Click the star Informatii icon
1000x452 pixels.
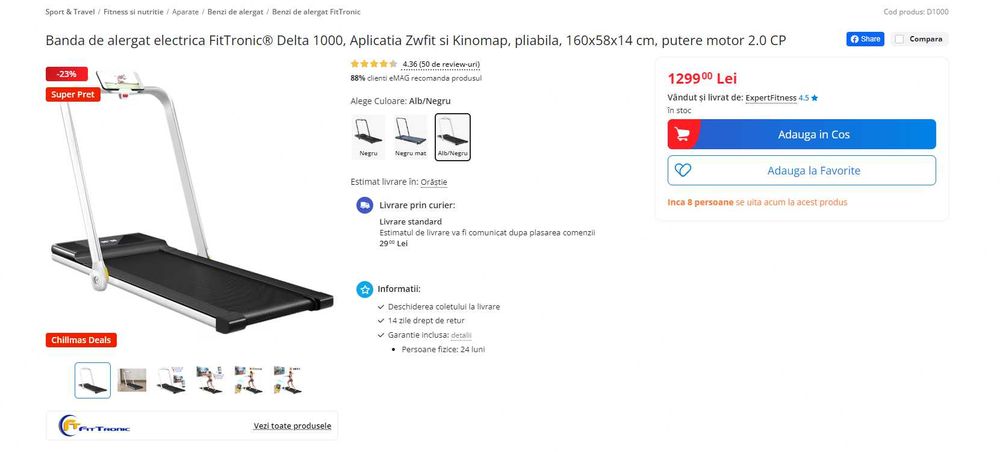(x=365, y=289)
